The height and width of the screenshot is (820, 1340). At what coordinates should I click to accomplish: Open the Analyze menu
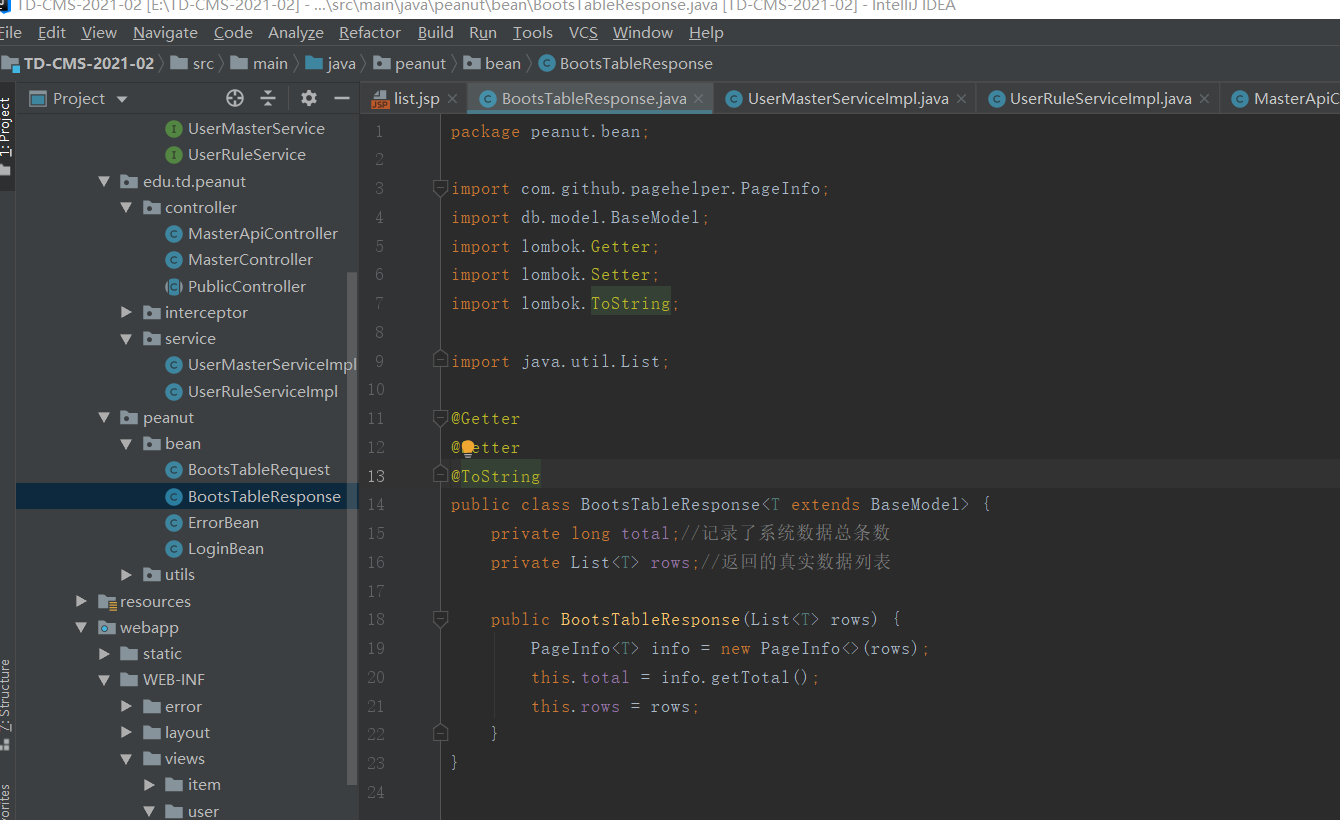click(296, 32)
